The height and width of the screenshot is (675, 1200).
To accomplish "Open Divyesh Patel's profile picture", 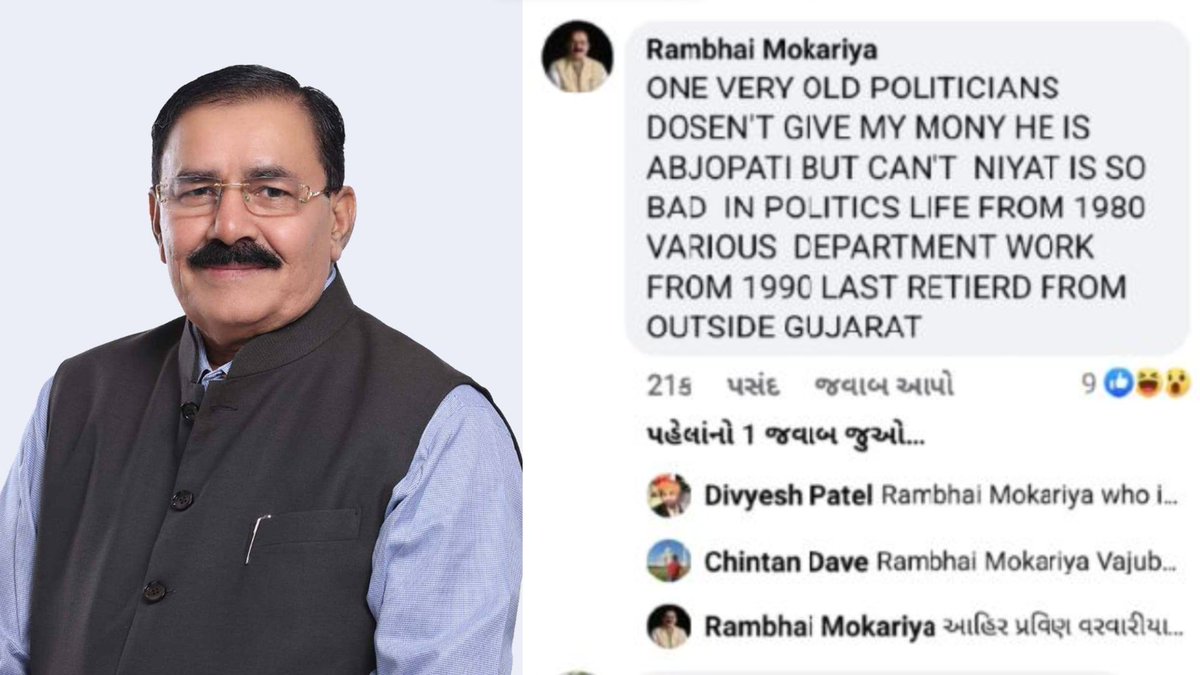I will pos(669,495).
